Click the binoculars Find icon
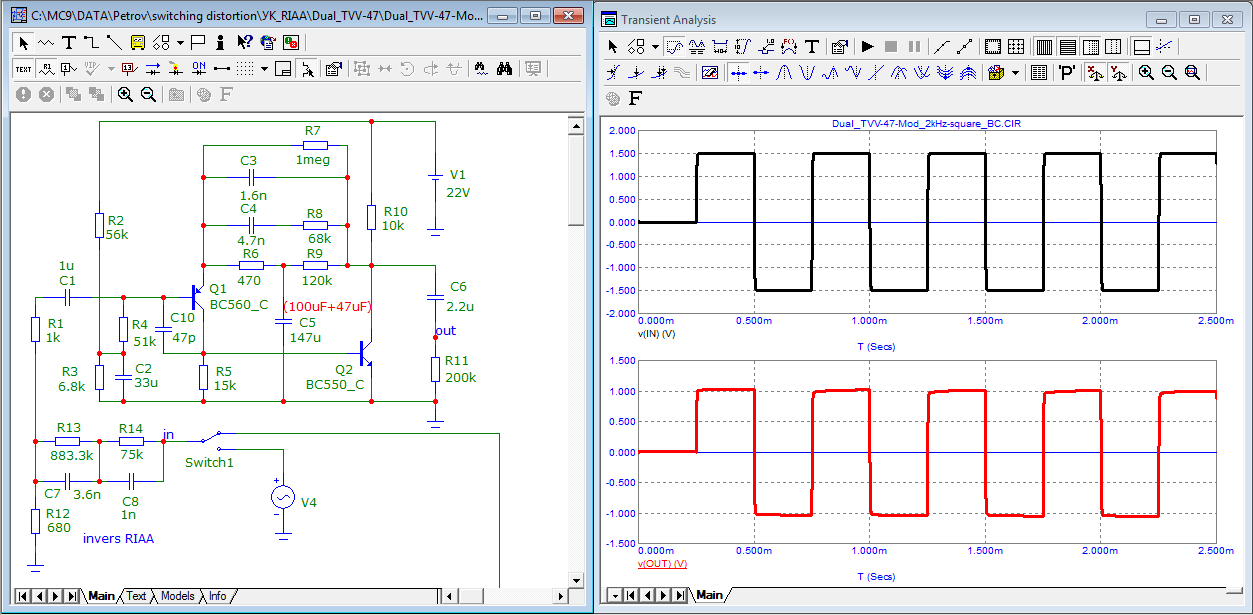1253x615 pixels. coord(505,69)
